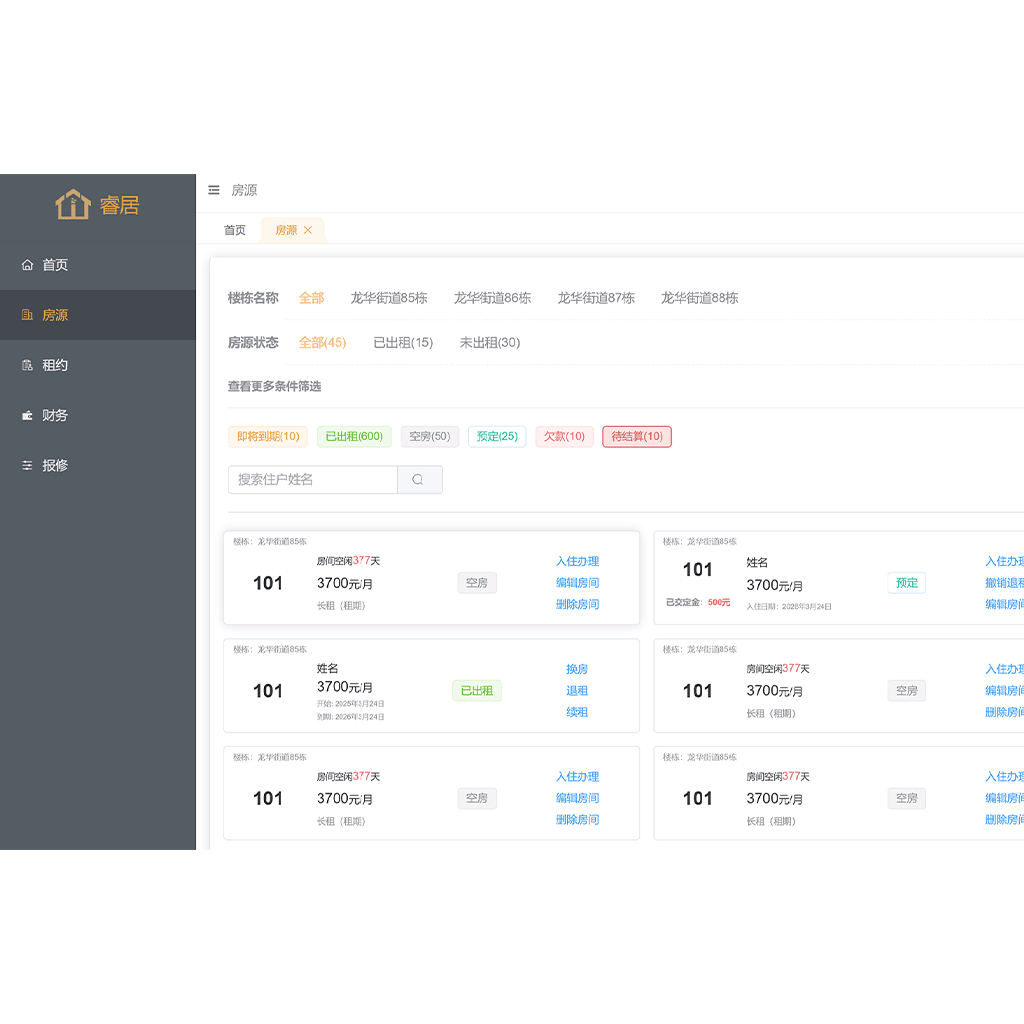Image resolution: width=1024 pixels, height=1024 pixels.
Task: Toggle the 即将到期(10) tag filter
Action: click(x=268, y=437)
